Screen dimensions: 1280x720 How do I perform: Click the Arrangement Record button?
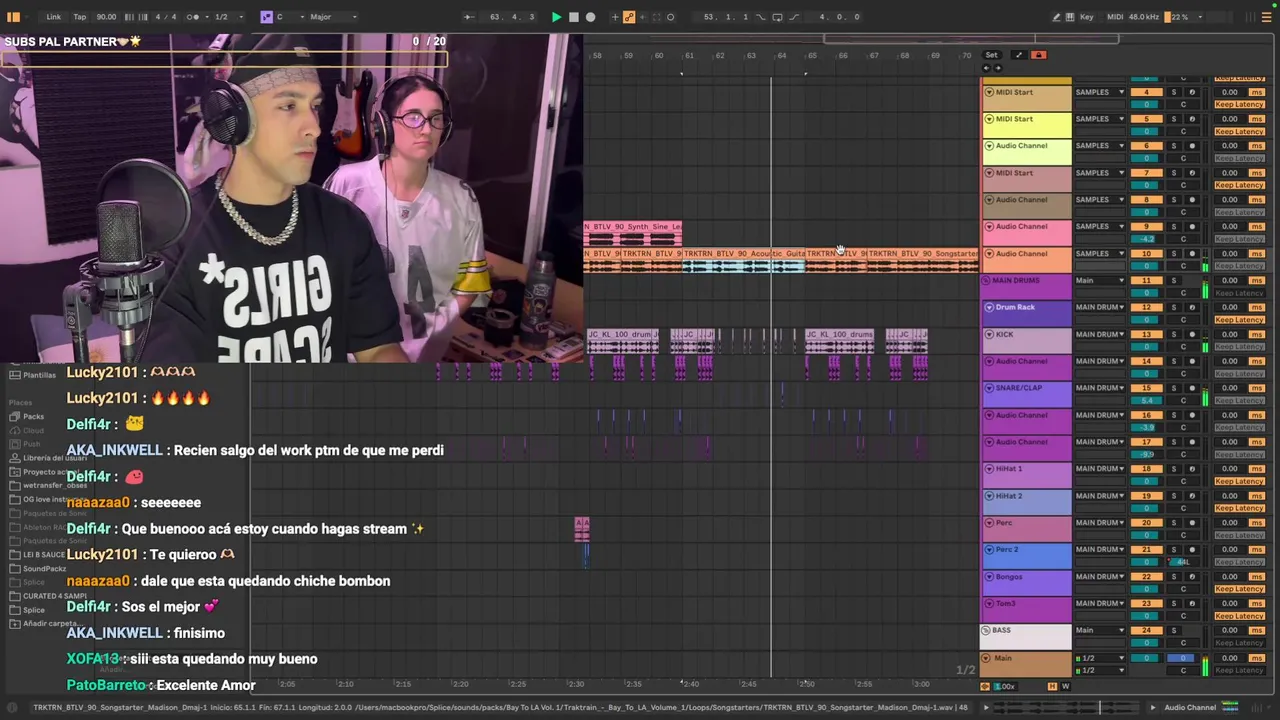(x=590, y=17)
